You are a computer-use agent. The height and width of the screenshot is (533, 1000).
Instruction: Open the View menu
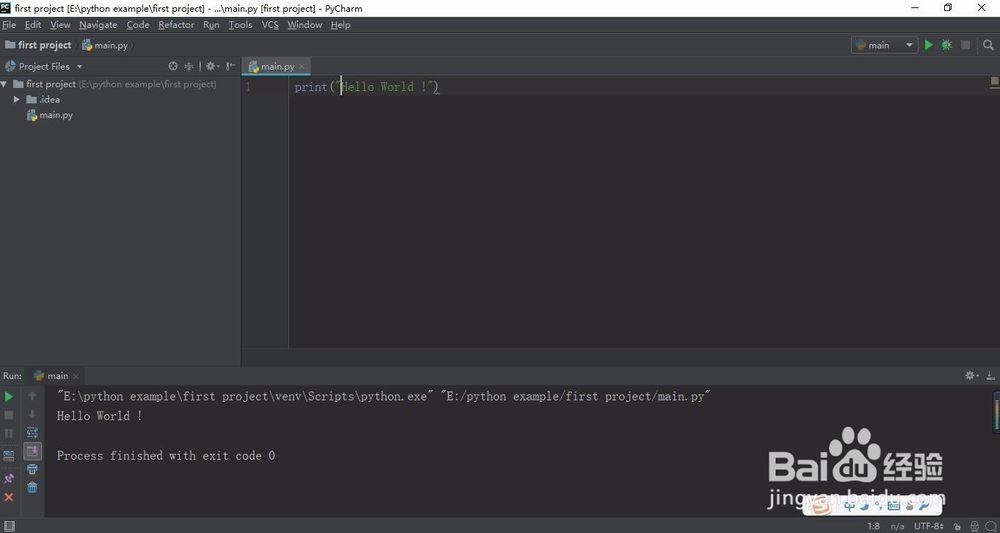coord(60,25)
